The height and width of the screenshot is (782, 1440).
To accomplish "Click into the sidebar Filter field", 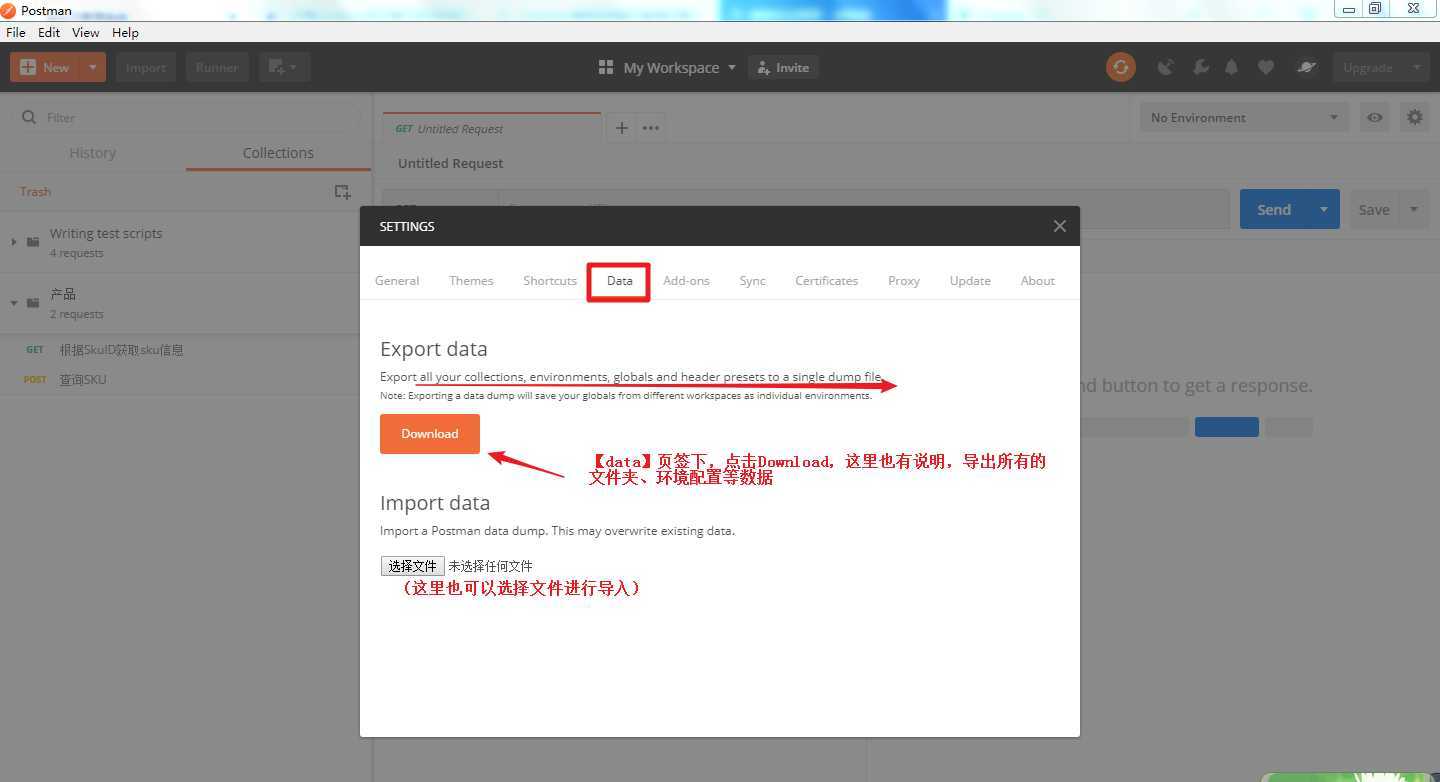I will tap(186, 117).
